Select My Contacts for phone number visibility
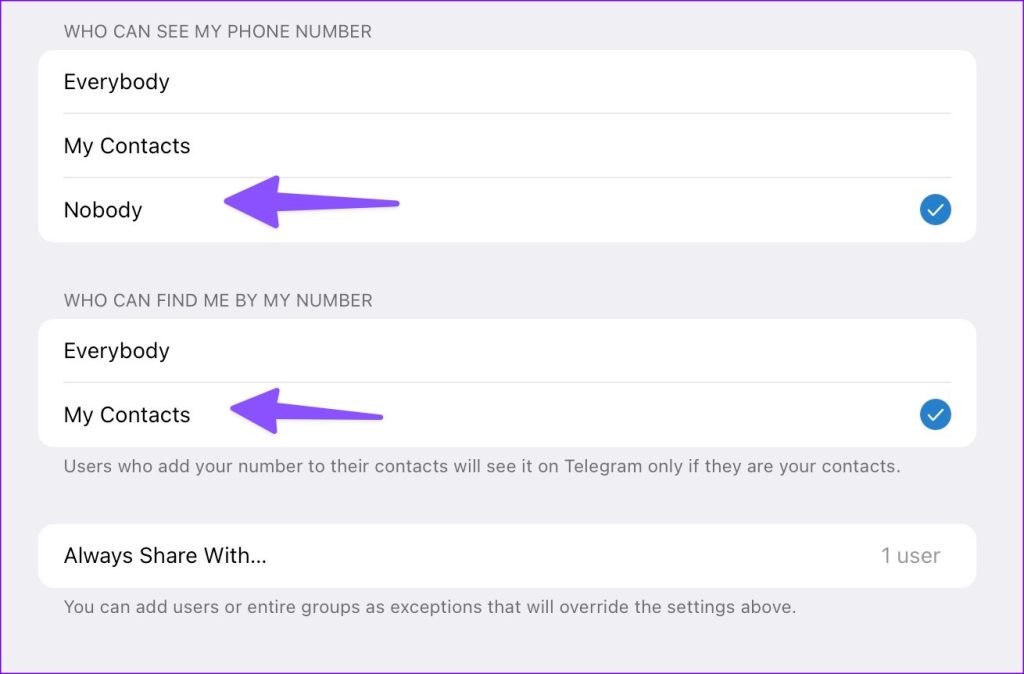The width and height of the screenshot is (1024, 674). coord(507,146)
